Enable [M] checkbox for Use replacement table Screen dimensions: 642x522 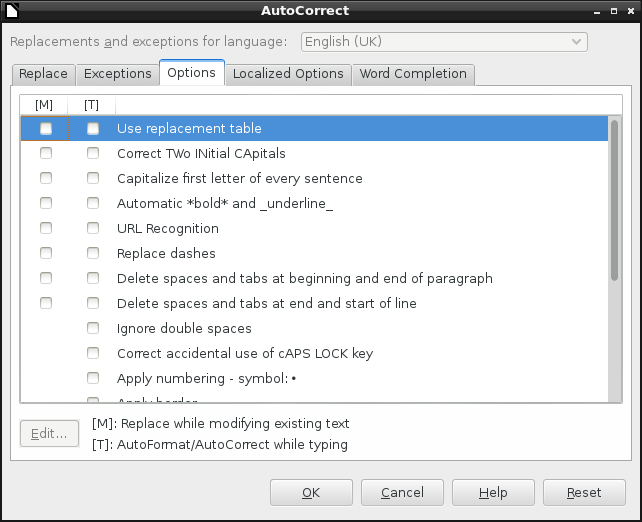click(x=46, y=129)
